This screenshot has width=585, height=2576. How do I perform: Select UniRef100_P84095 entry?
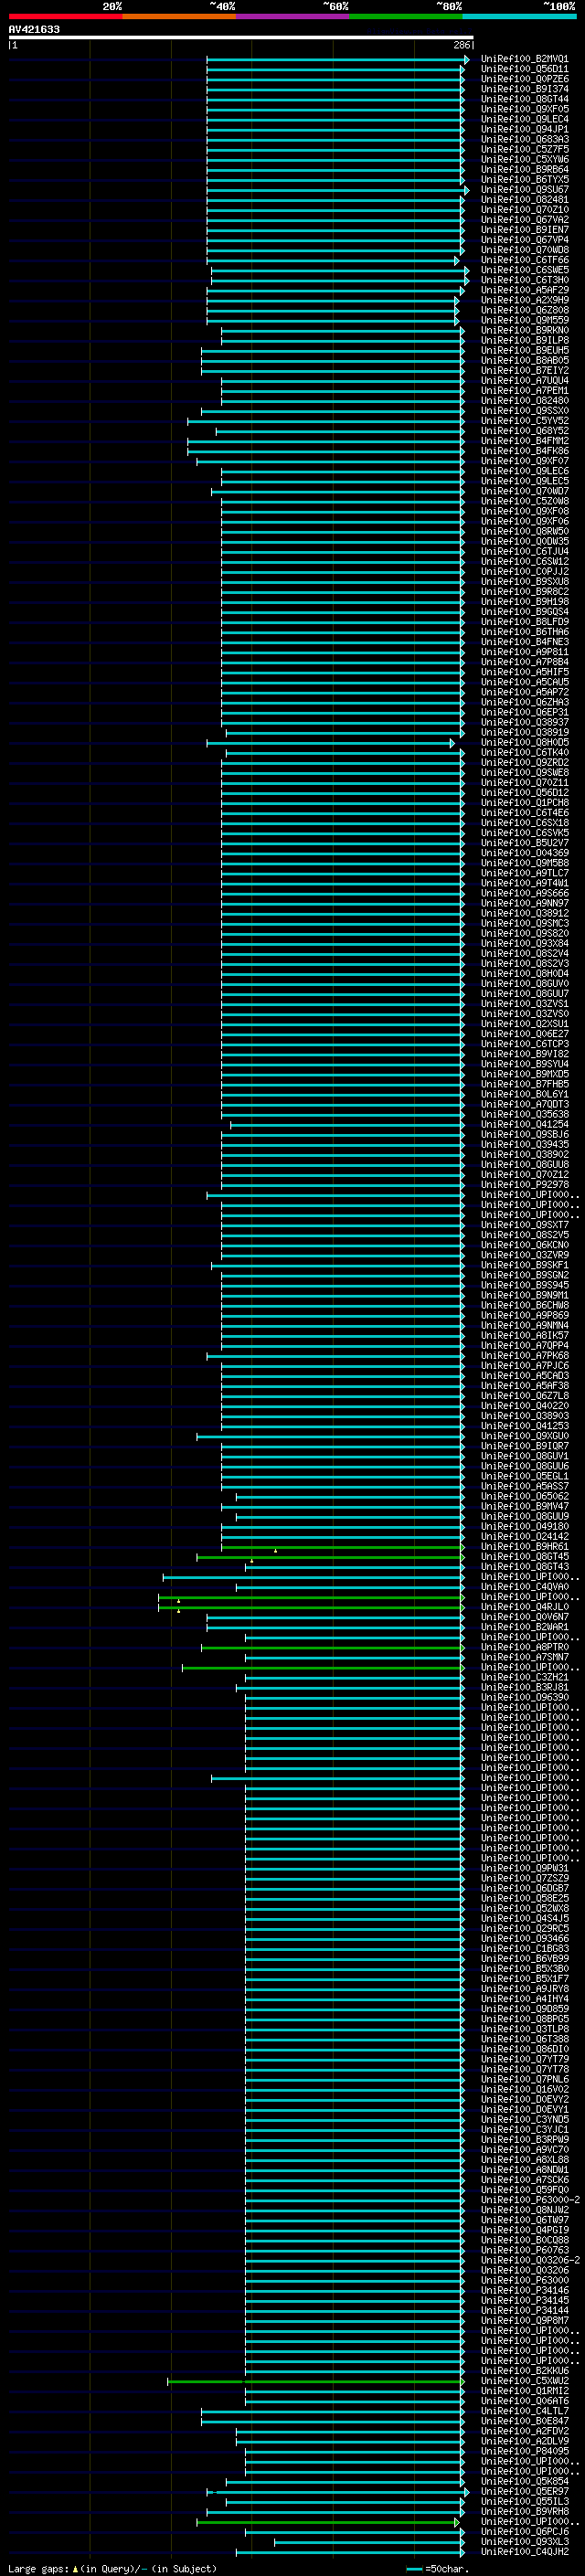point(524,2451)
